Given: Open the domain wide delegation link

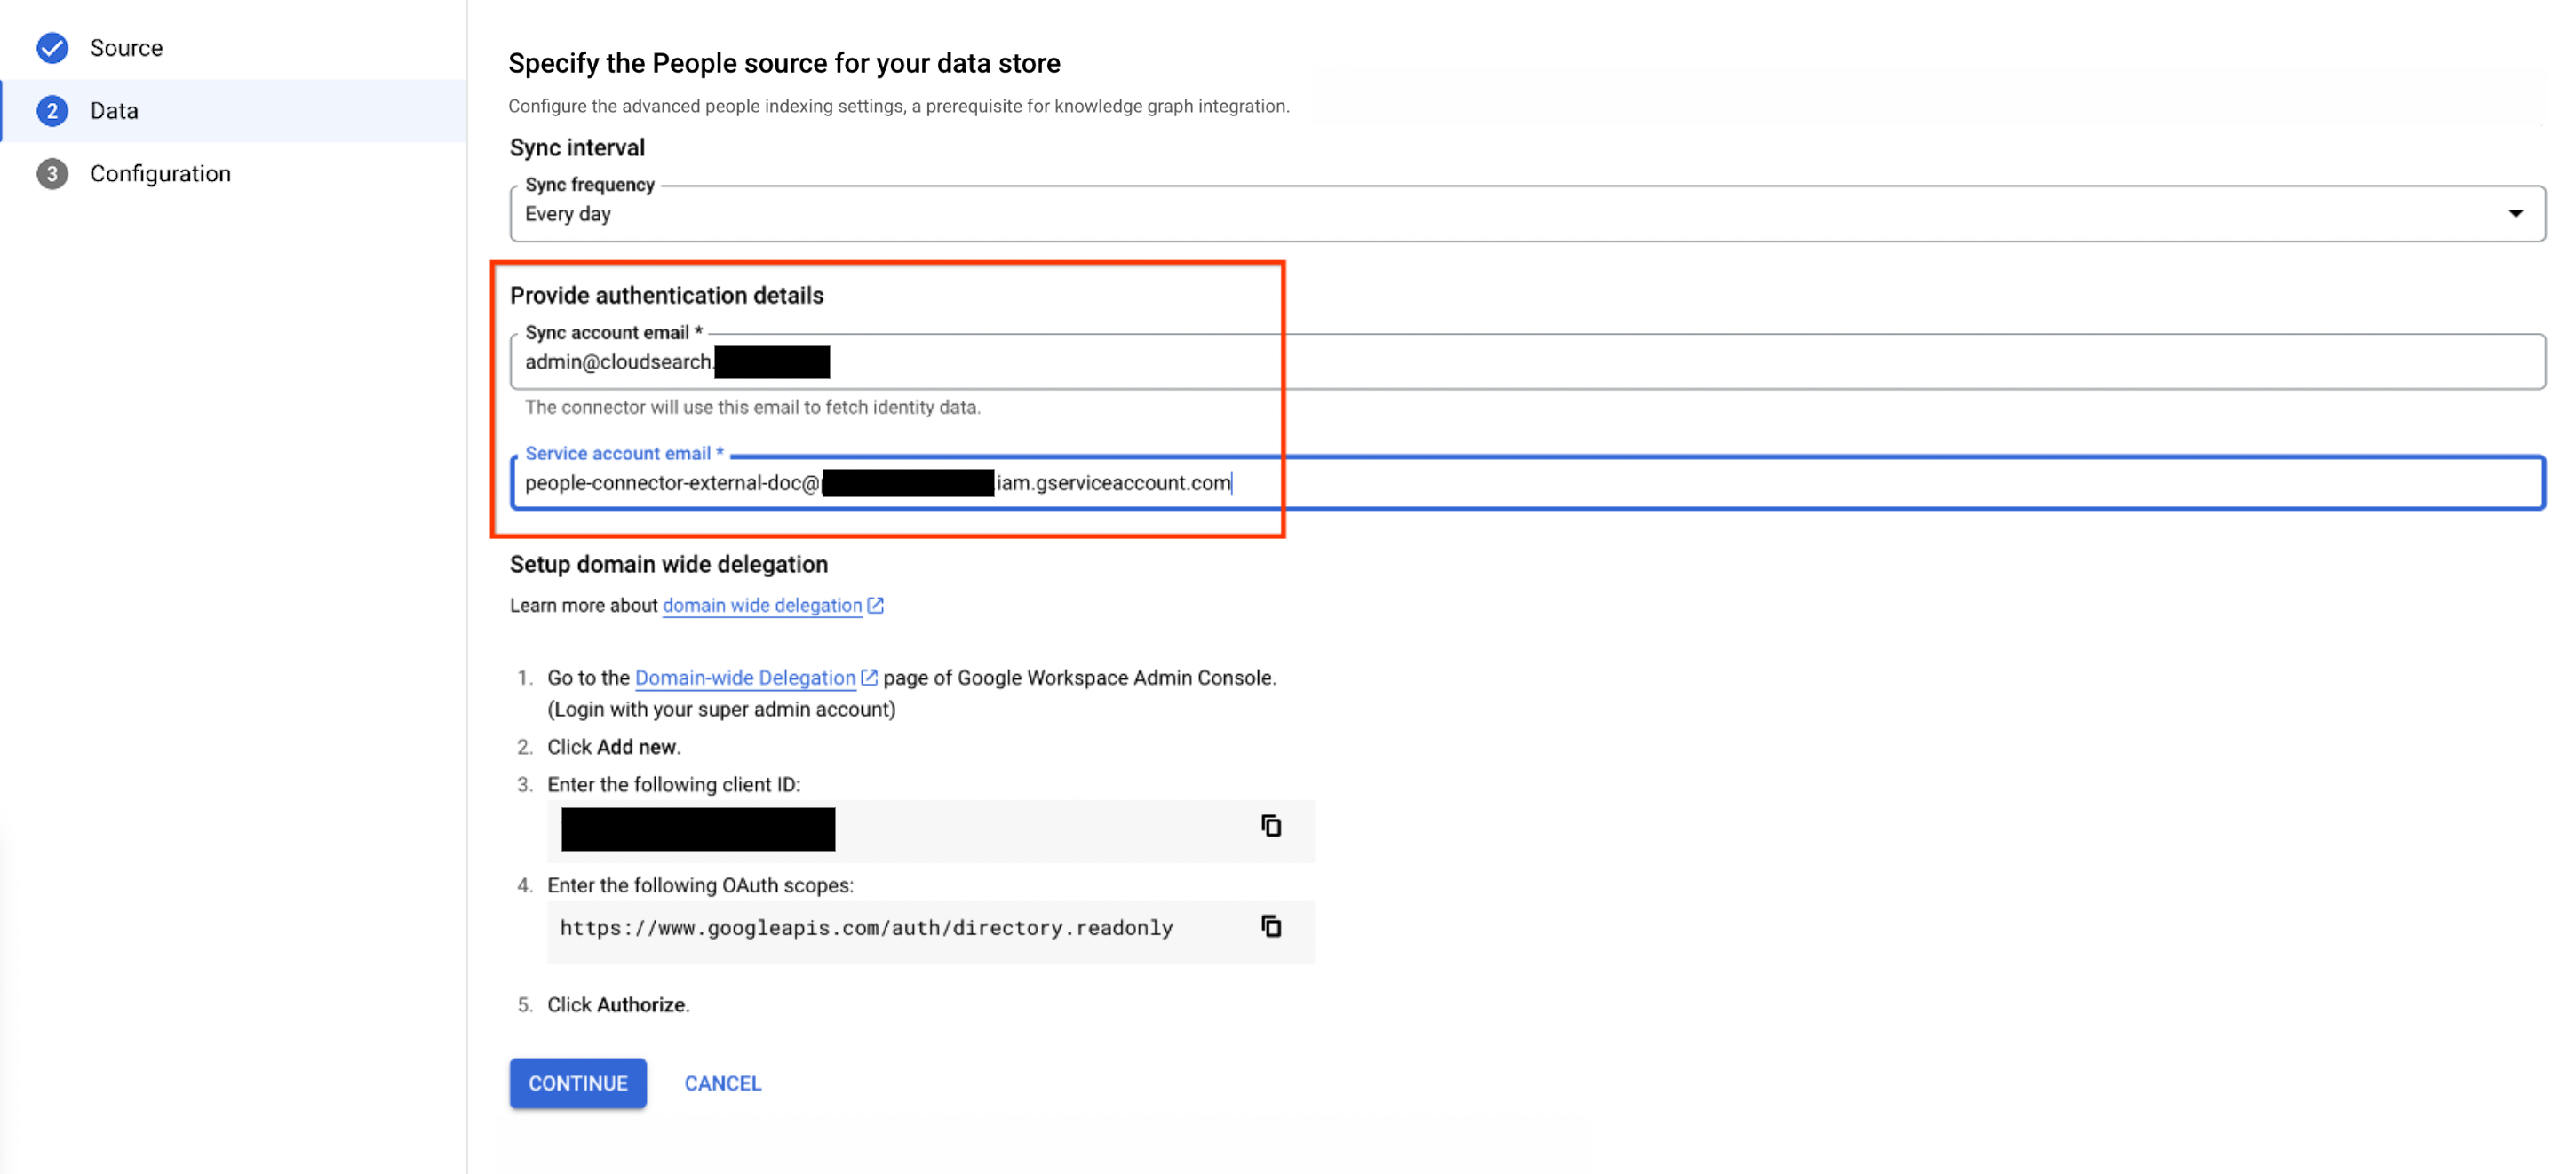Looking at the screenshot, I should (762, 604).
